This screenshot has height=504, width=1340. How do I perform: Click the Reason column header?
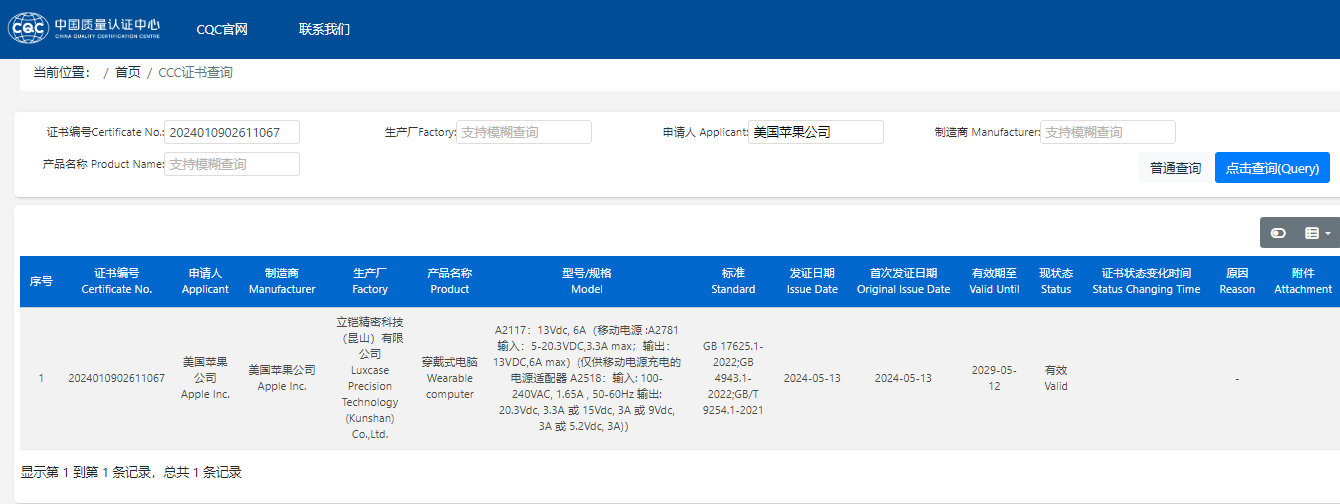pyautogui.click(x=1237, y=281)
